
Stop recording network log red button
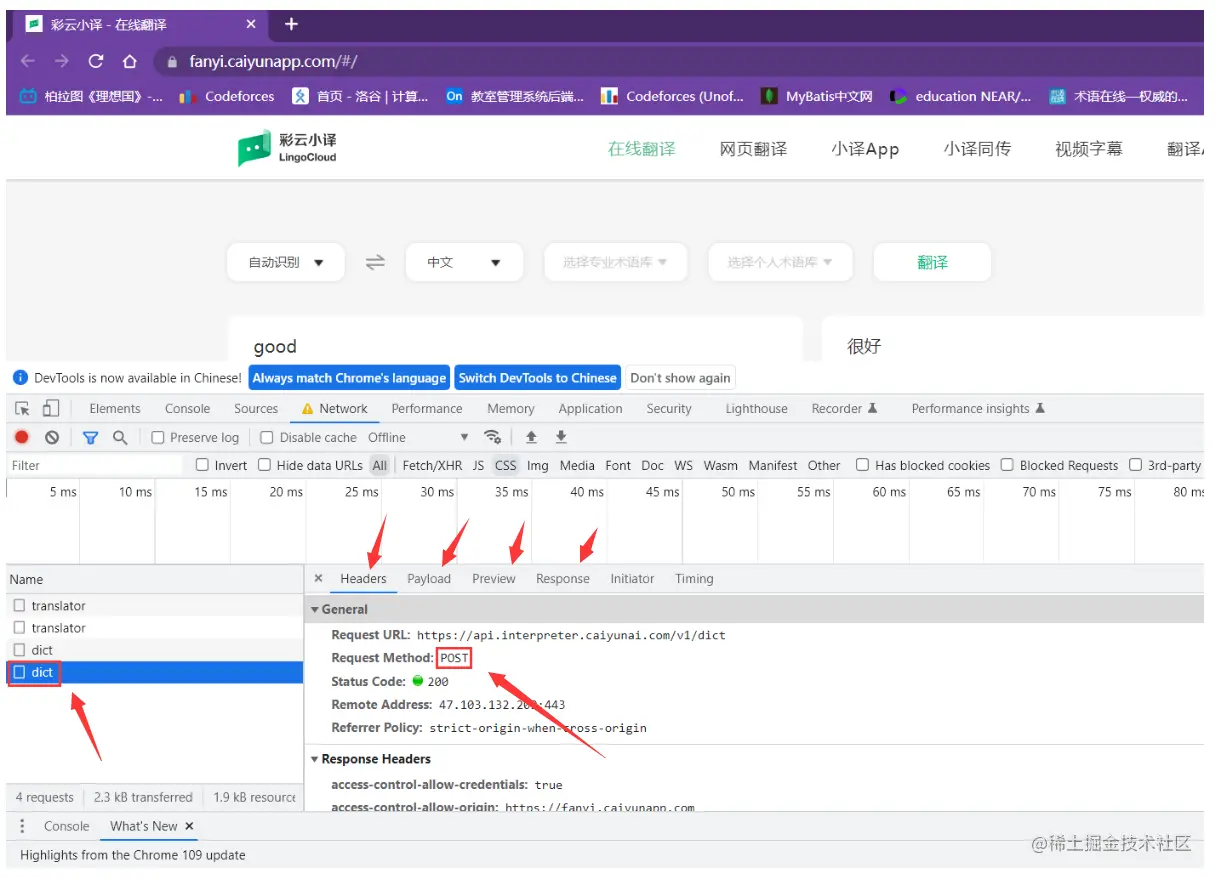[22, 437]
